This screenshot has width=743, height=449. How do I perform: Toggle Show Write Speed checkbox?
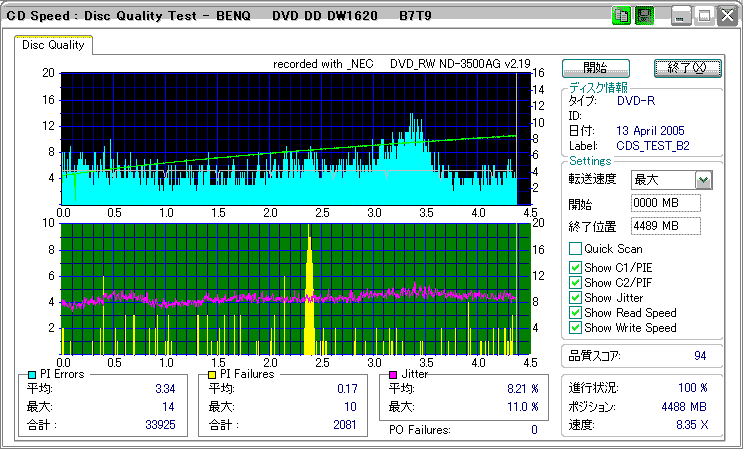pyautogui.click(x=575, y=327)
